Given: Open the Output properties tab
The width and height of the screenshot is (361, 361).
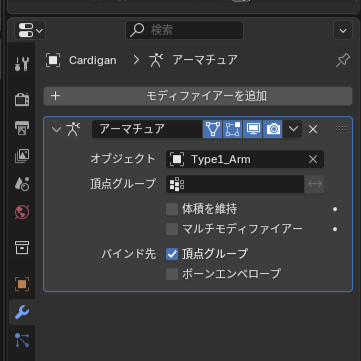Looking at the screenshot, I should [x=22, y=128].
